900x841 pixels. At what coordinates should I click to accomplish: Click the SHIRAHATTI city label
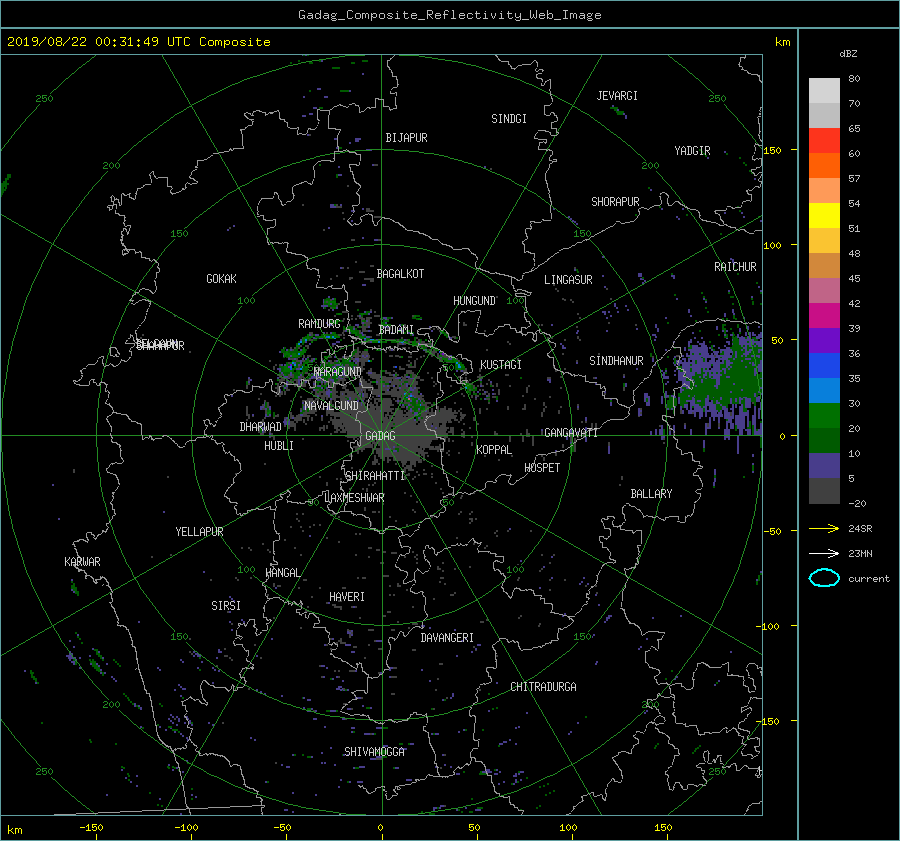coord(375,476)
